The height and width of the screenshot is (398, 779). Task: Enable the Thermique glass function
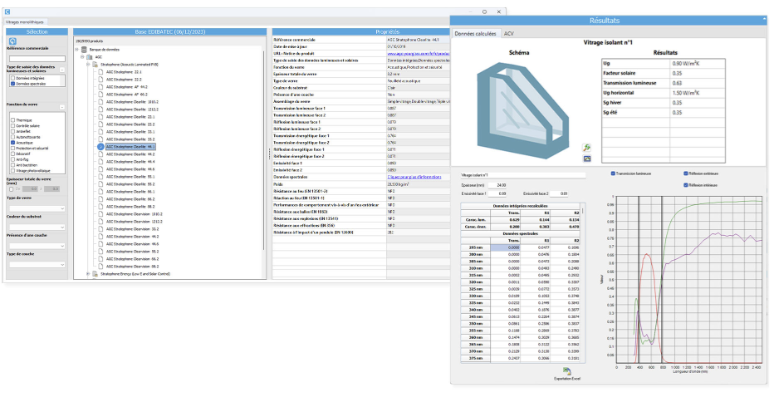point(13,120)
